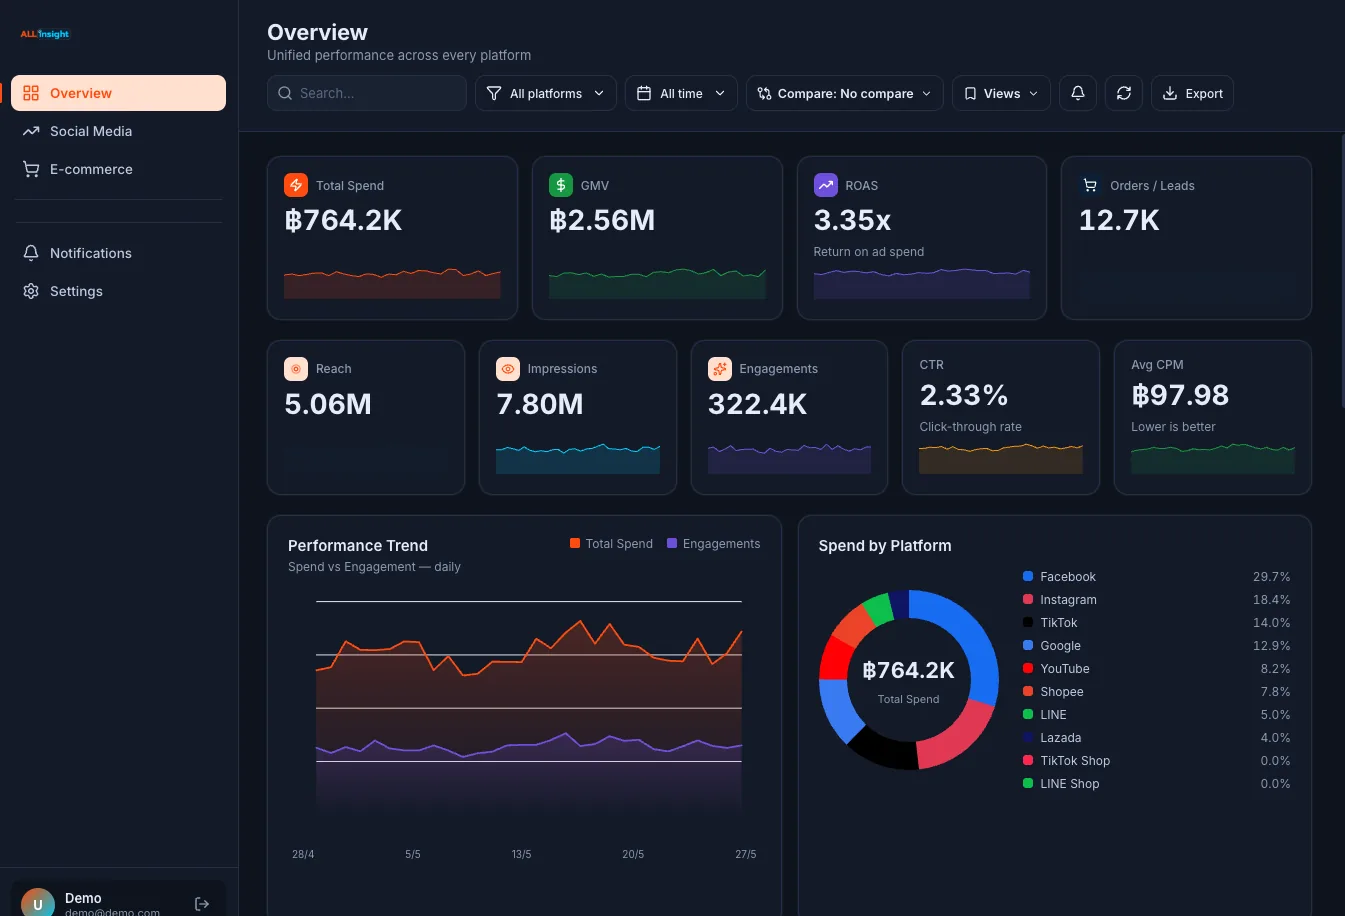Click the YouTube red legend dot
The image size is (1345, 916).
[1028, 669]
